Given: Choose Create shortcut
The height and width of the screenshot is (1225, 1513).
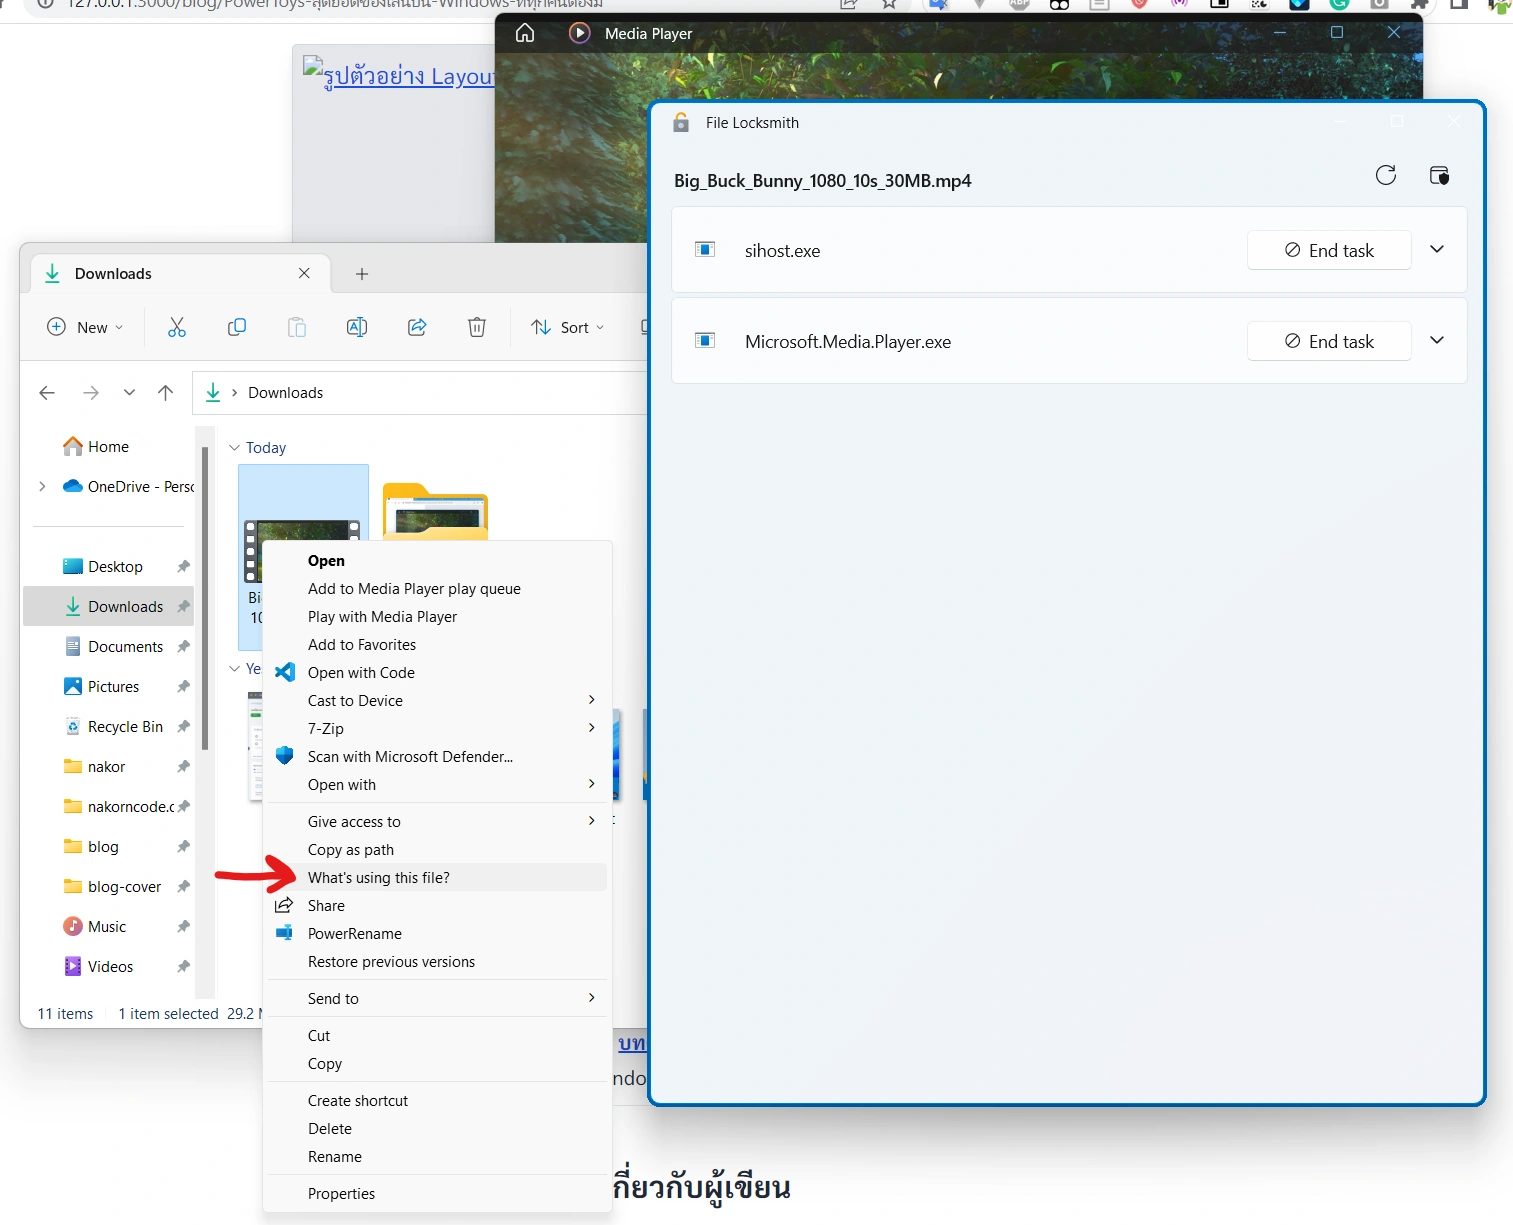Looking at the screenshot, I should pos(437,1101).
